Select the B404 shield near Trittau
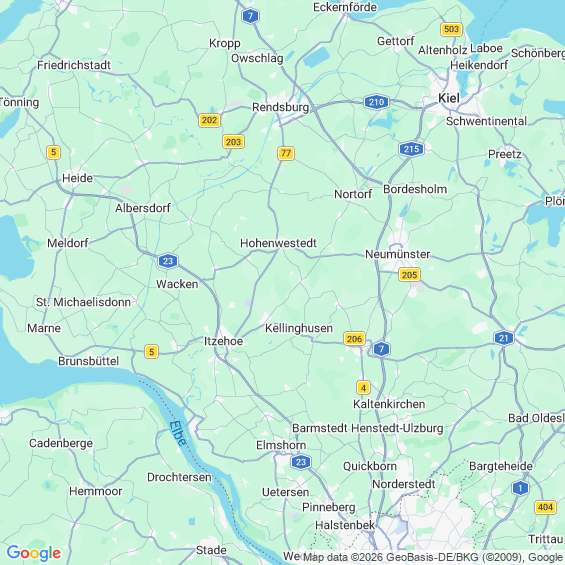 (x=545, y=507)
